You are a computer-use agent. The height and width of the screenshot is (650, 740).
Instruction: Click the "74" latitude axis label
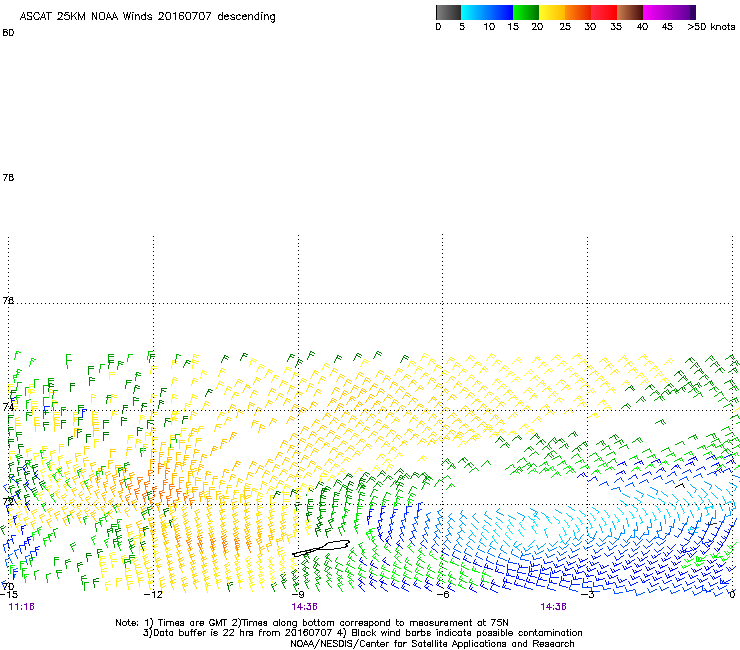pyautogui.click(x=8, y=406)
